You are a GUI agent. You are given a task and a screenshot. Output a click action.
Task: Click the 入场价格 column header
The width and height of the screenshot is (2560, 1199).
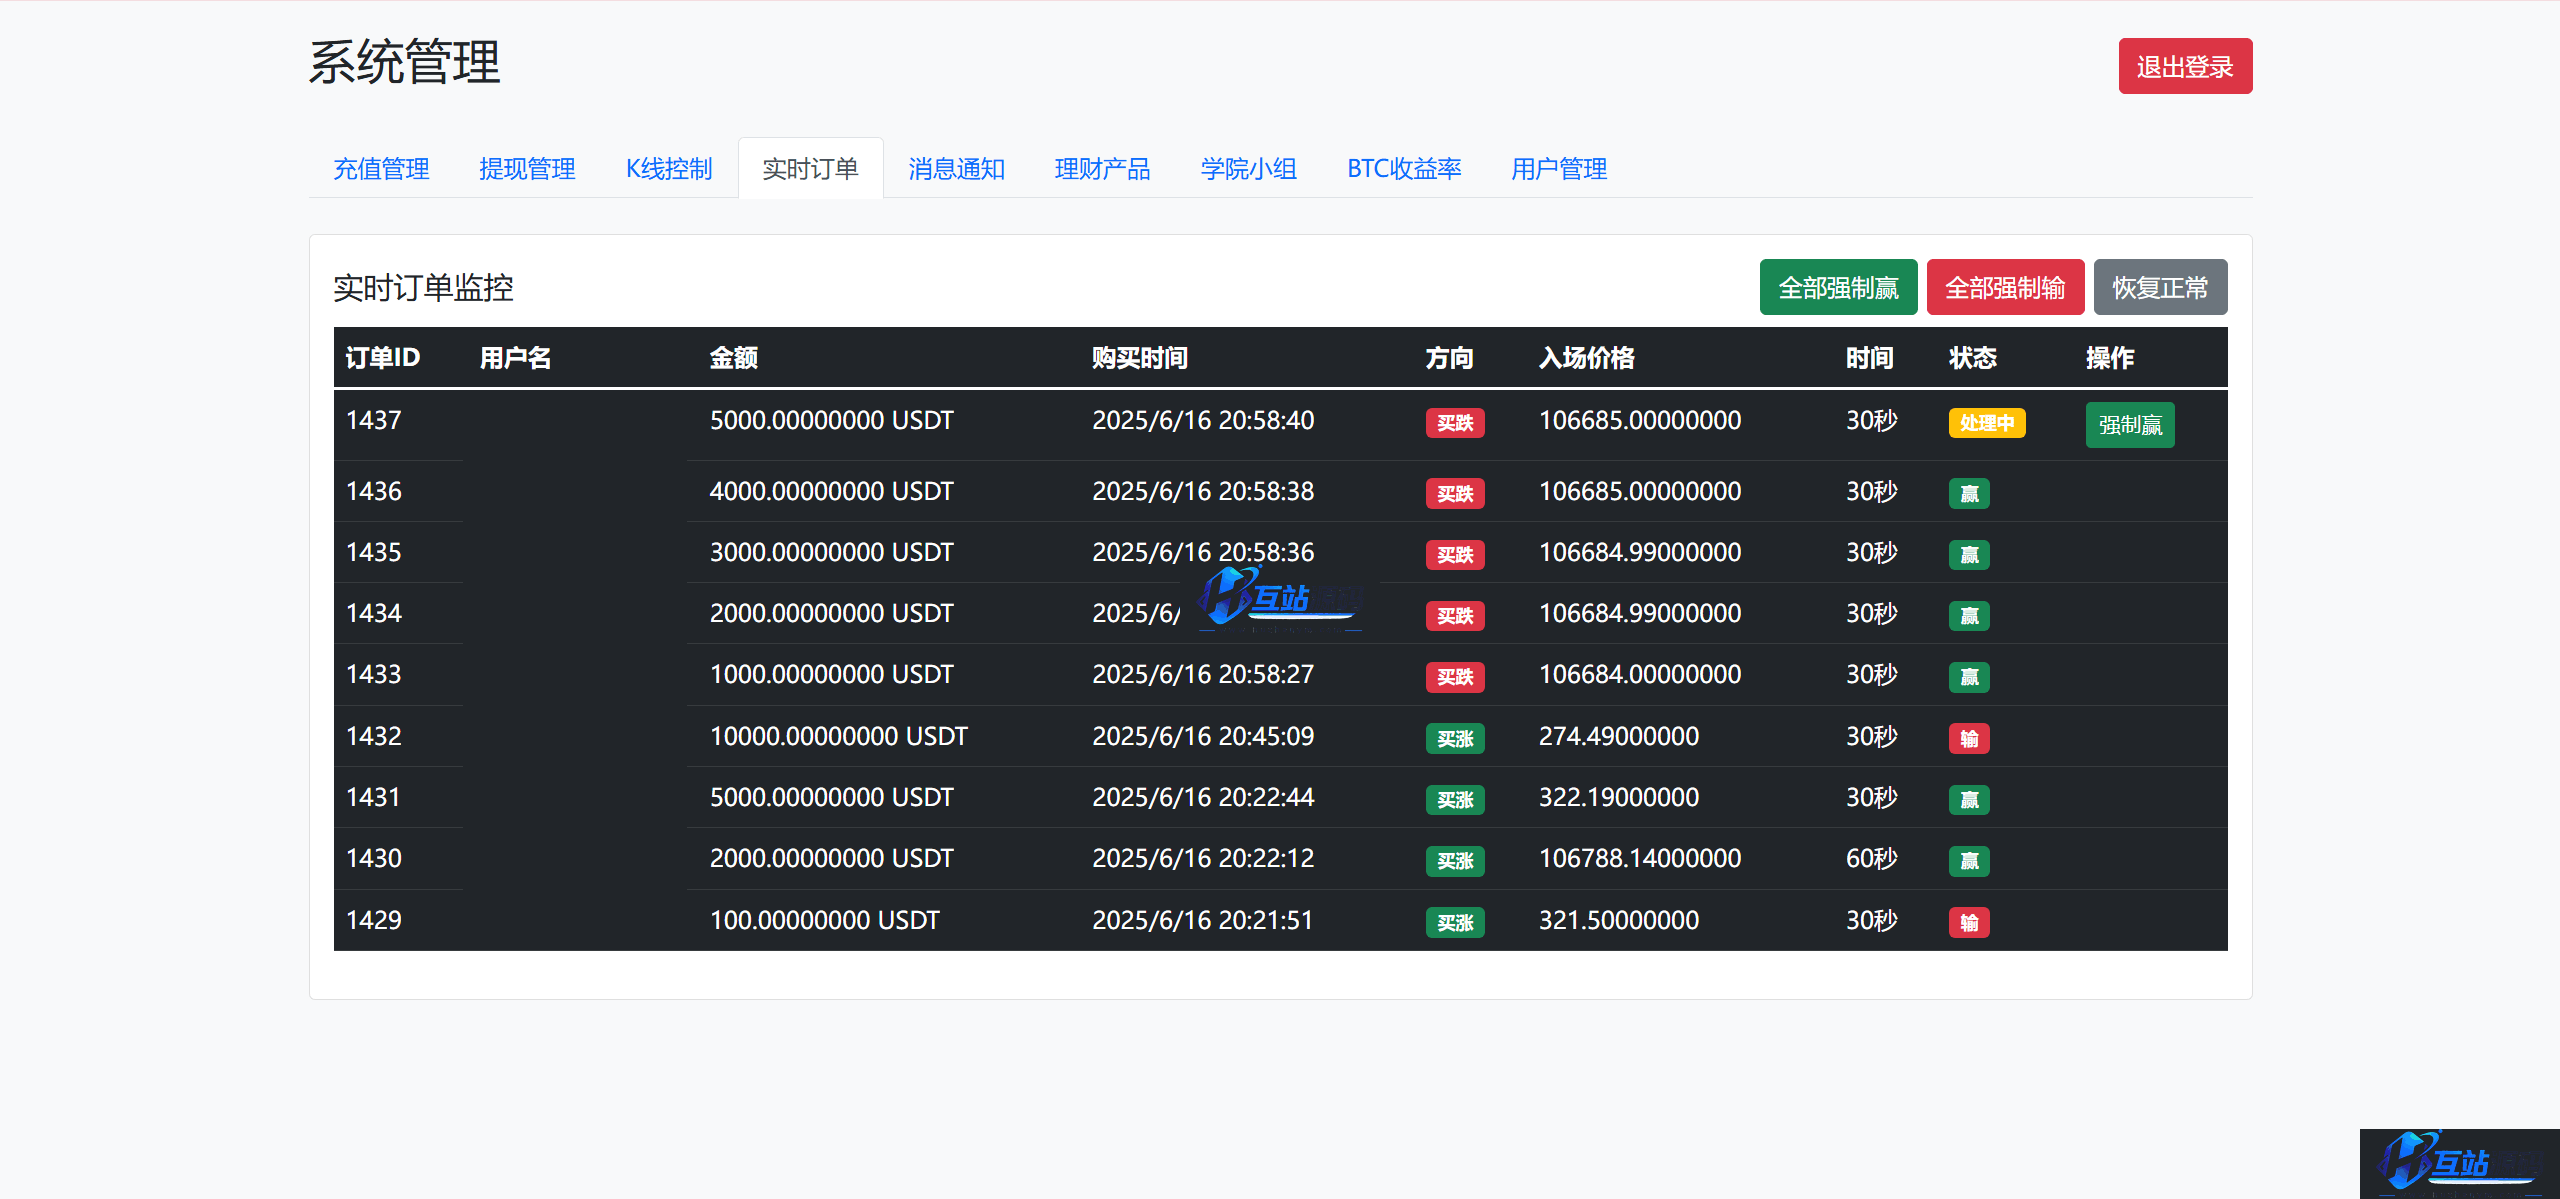[1587, 357]
